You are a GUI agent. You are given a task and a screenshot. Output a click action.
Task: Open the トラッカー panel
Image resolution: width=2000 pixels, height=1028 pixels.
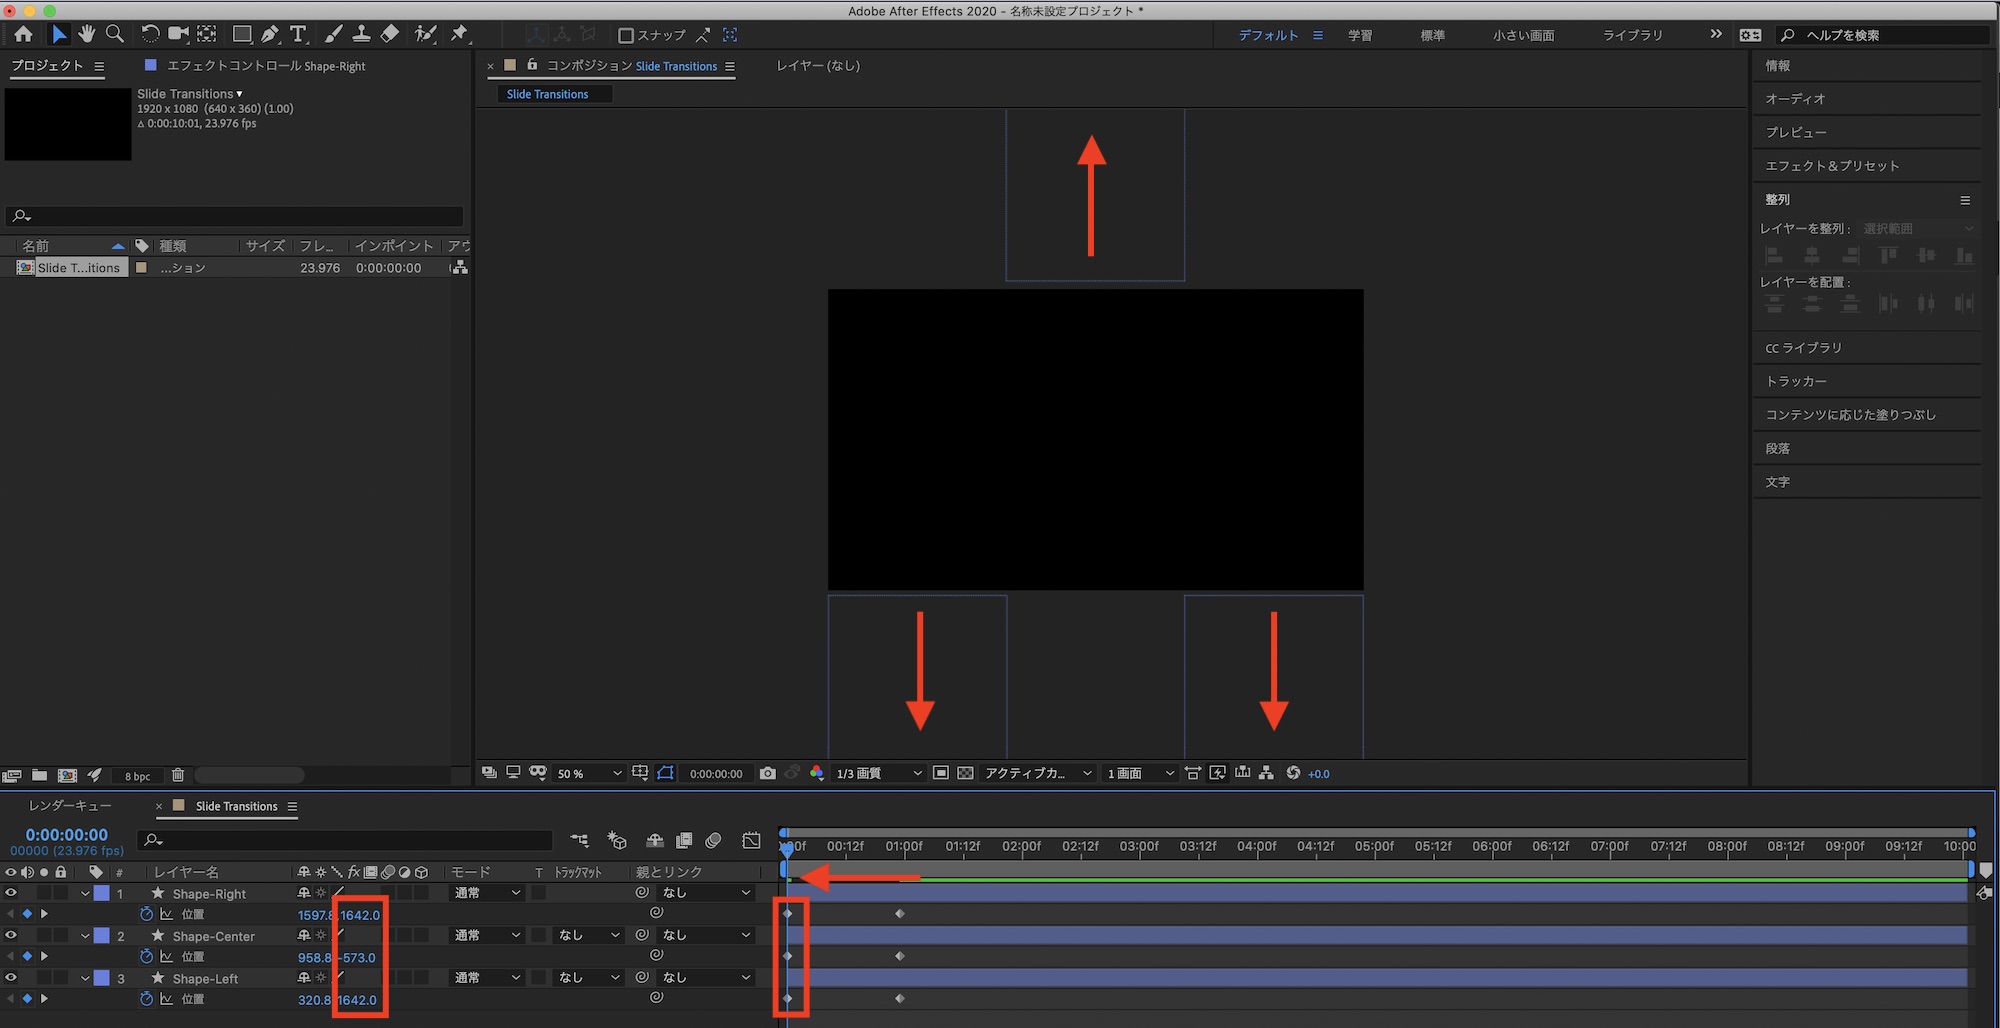[1796, 381]
